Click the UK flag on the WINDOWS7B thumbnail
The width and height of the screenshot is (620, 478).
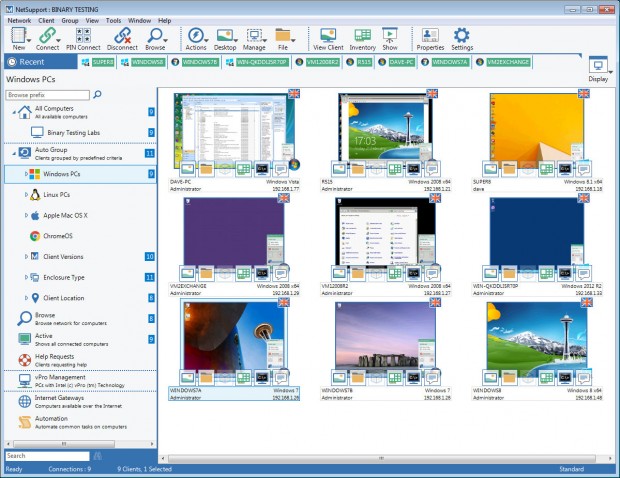435,302
